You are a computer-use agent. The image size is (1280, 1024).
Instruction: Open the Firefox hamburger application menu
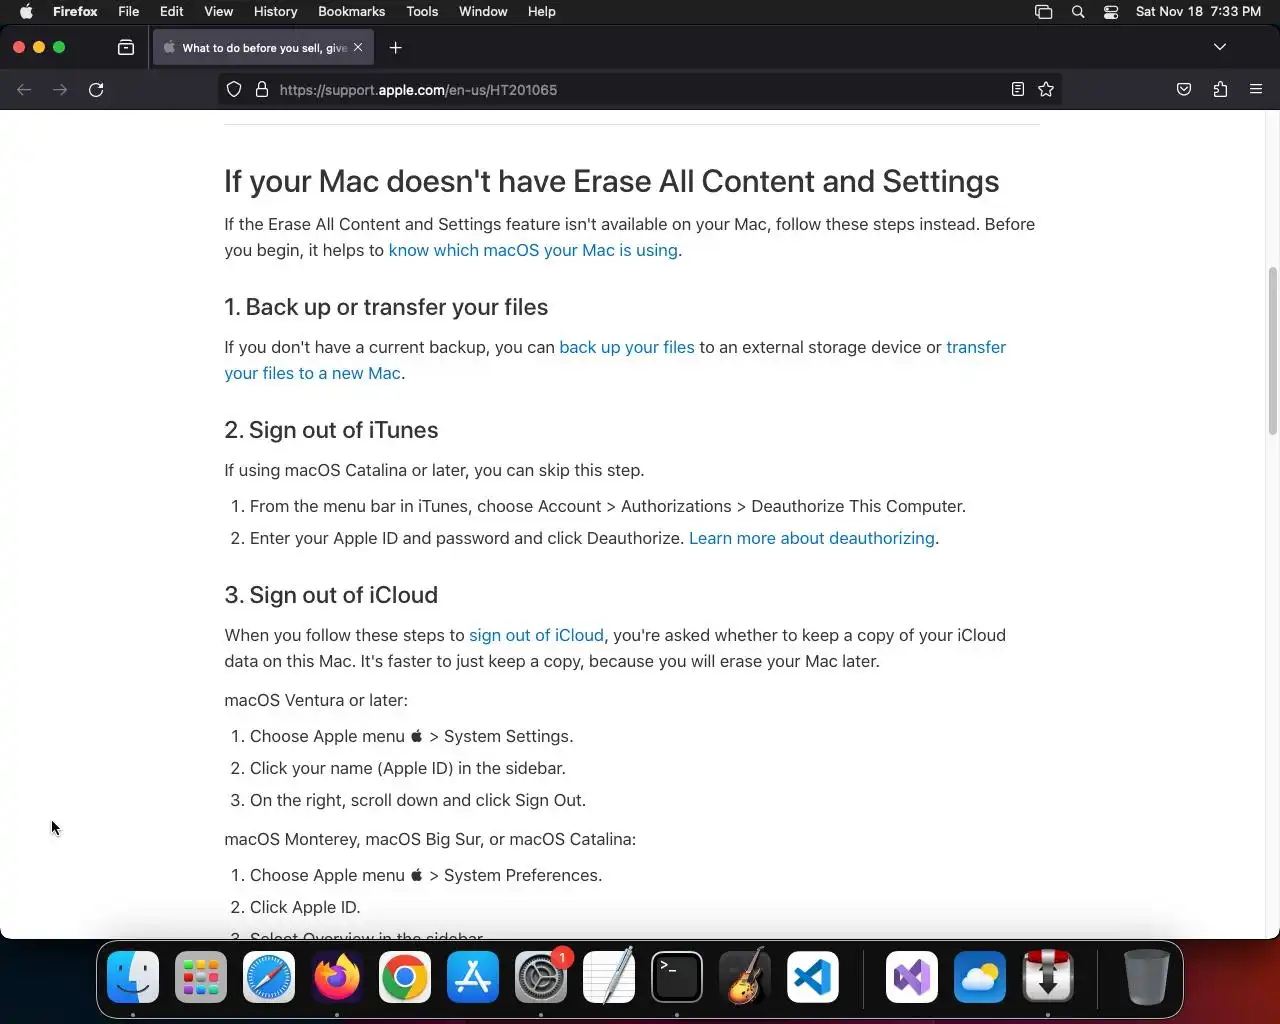tap(1256, 90)
